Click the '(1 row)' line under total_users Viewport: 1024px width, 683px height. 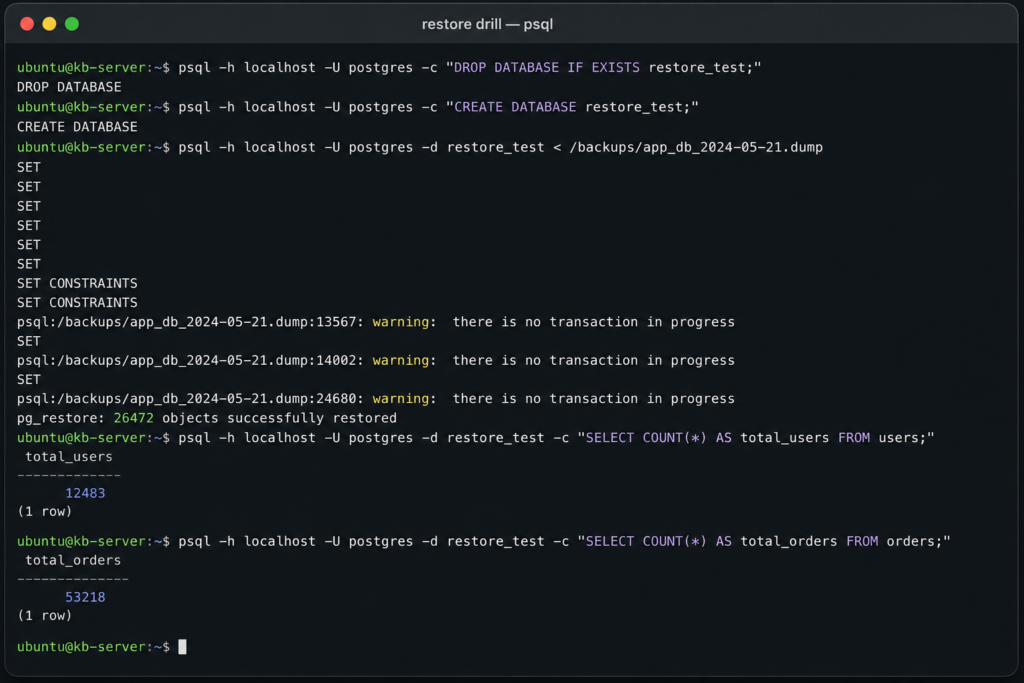[44, 511]
